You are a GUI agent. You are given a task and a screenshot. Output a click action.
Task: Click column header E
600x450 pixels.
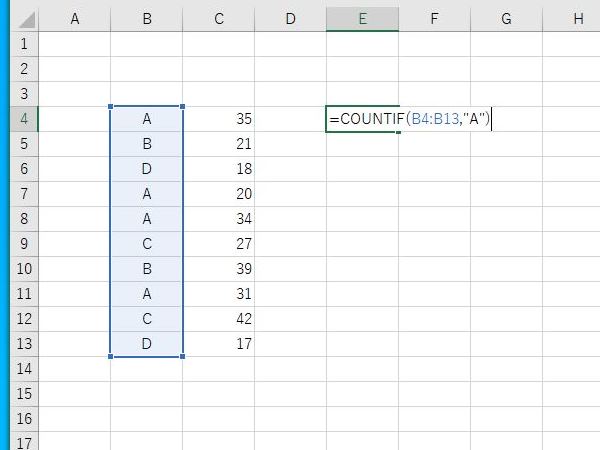pyautogui.click(x=362, y=19)
